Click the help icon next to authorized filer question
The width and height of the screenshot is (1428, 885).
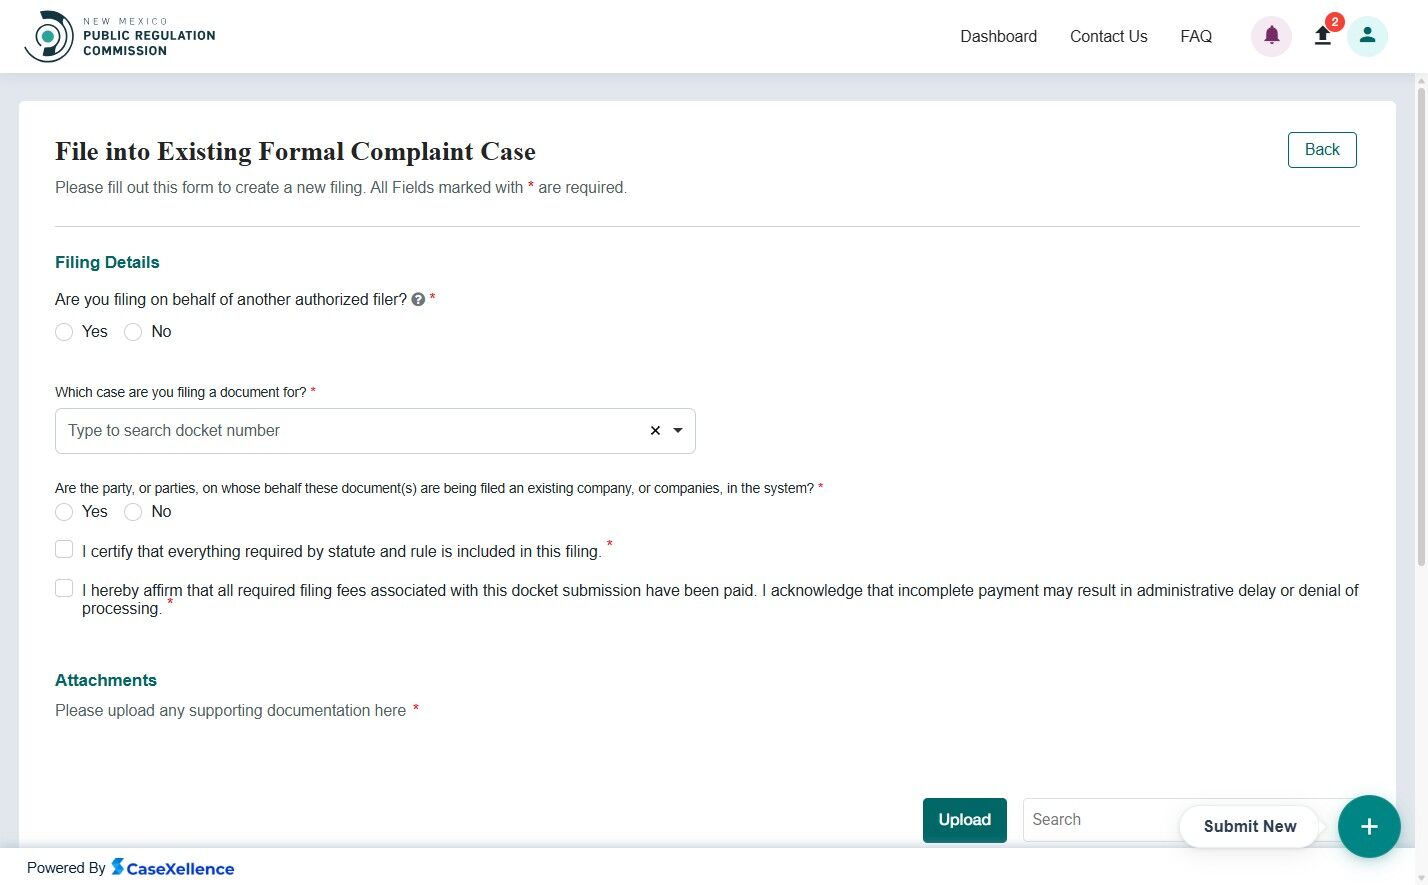[418, 298]
